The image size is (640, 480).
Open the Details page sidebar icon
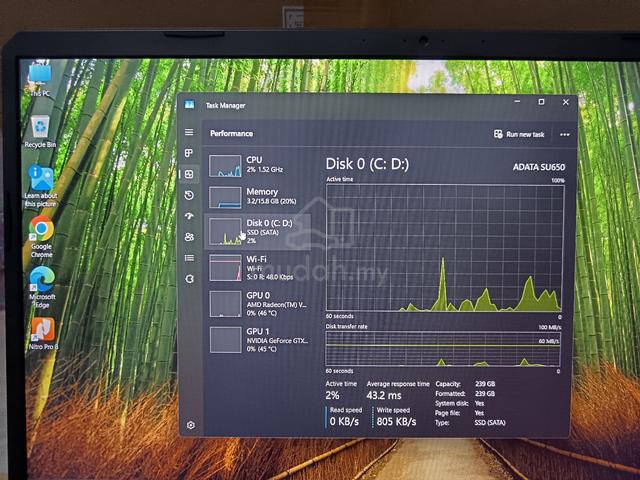coord(189,258)
